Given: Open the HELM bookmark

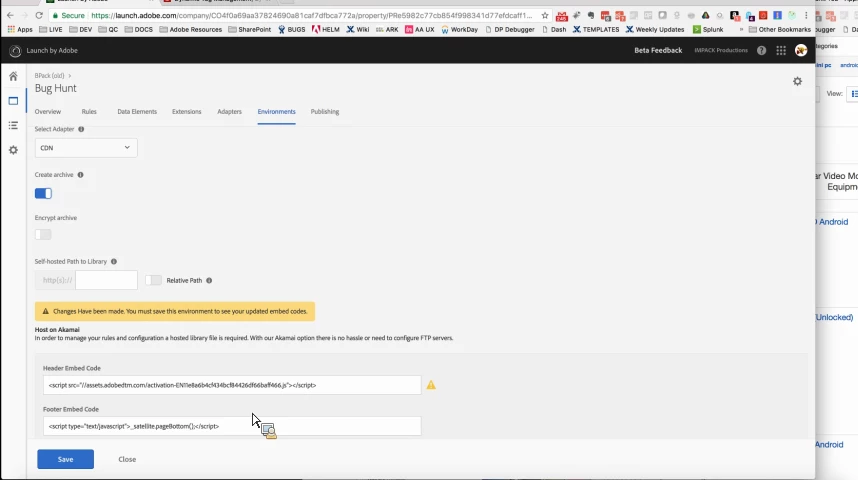Looking at the screenshot, I should coord(326,30).
